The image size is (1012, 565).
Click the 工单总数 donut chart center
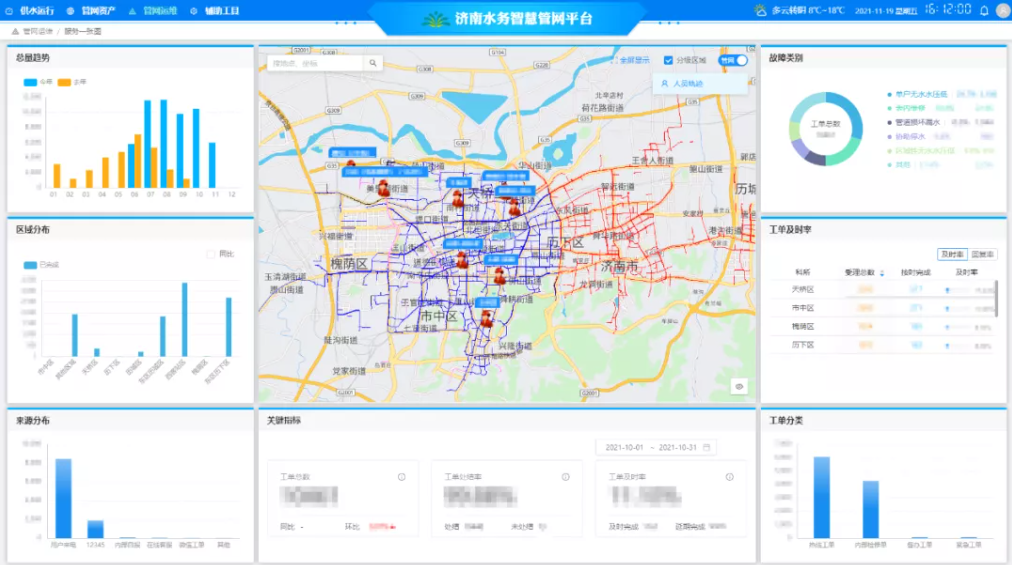825,128
